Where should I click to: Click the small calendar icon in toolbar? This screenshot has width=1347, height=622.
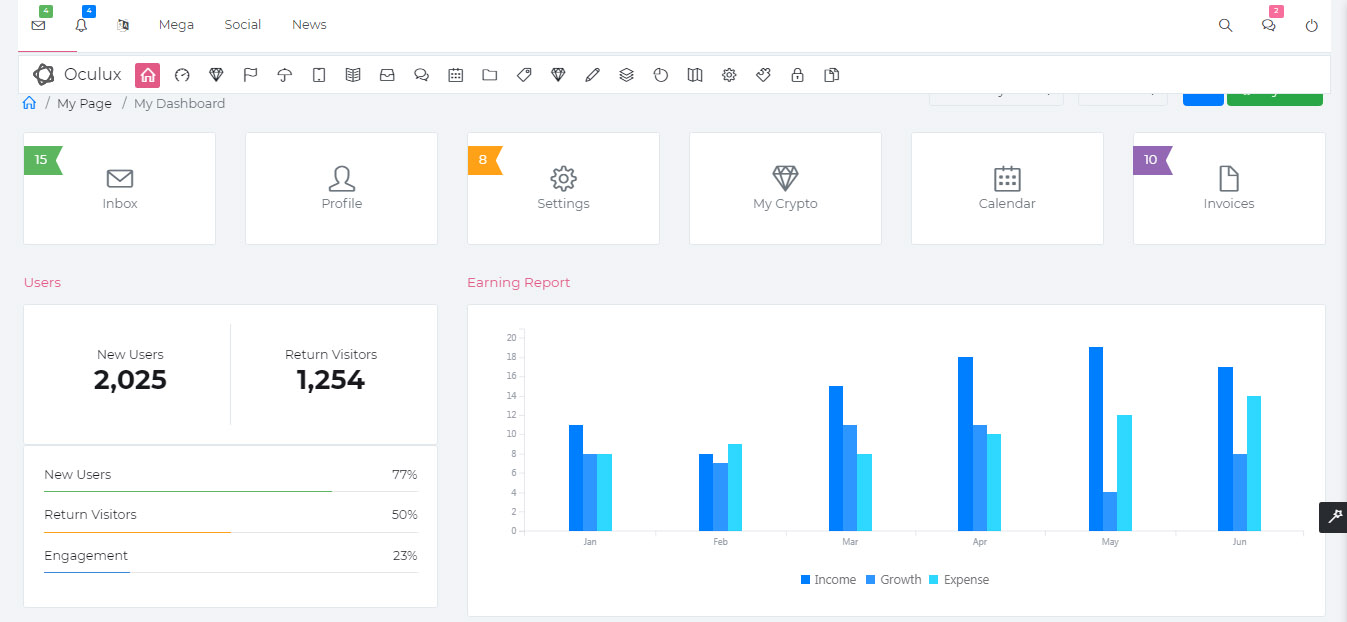pyautogui.click(x=455, y=75)
